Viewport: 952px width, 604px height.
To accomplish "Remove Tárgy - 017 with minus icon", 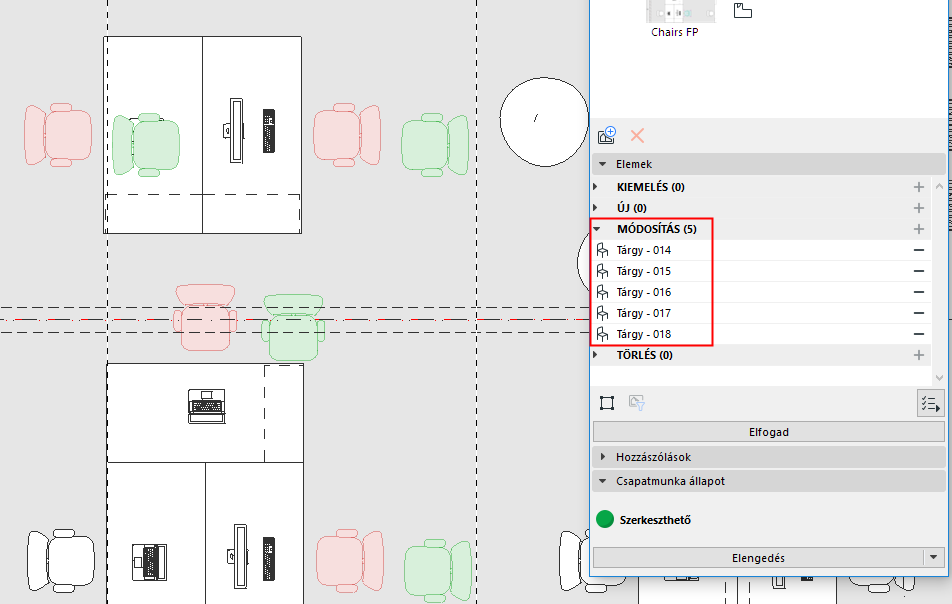I will pos(919,313).
